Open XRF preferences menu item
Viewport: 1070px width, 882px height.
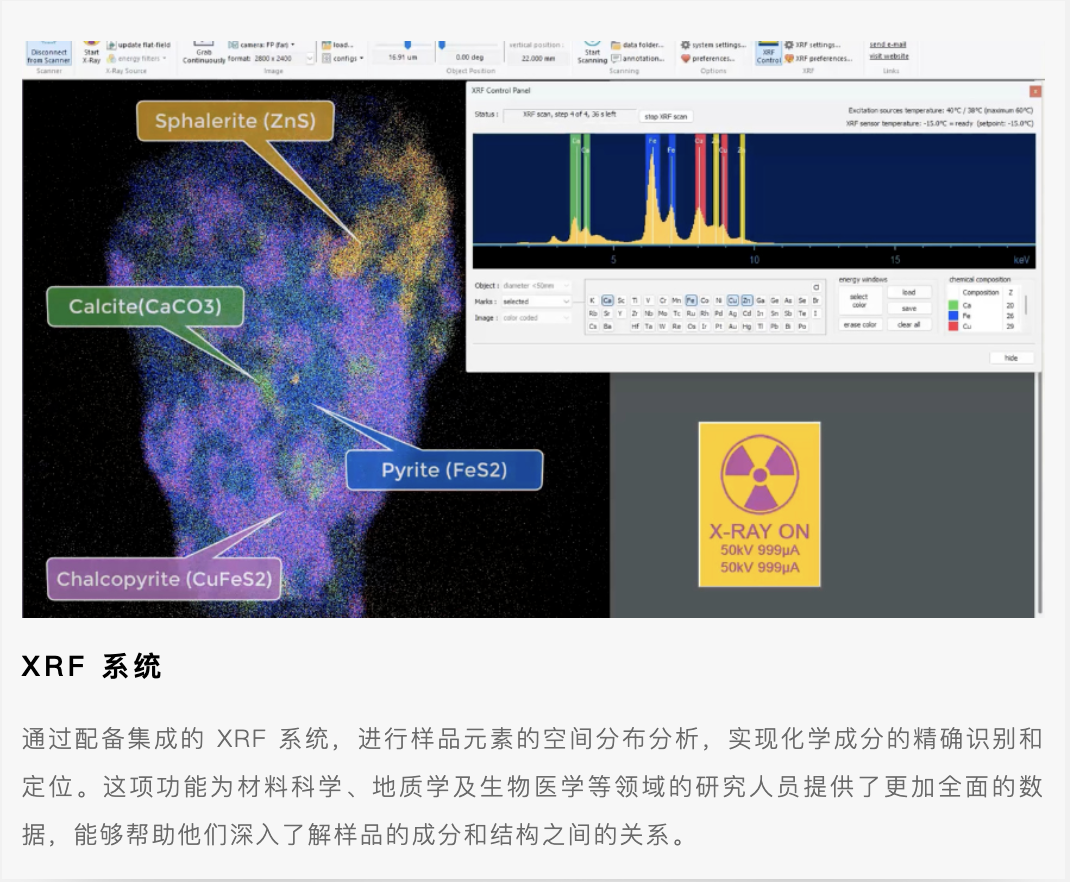click(x=818, y=59)
